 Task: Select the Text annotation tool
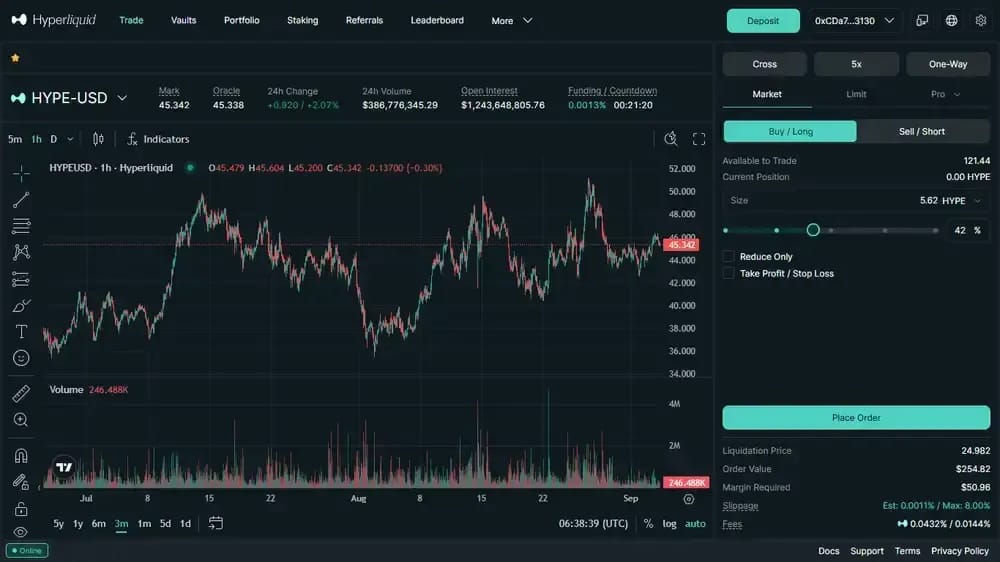click(x=21, y=332)
